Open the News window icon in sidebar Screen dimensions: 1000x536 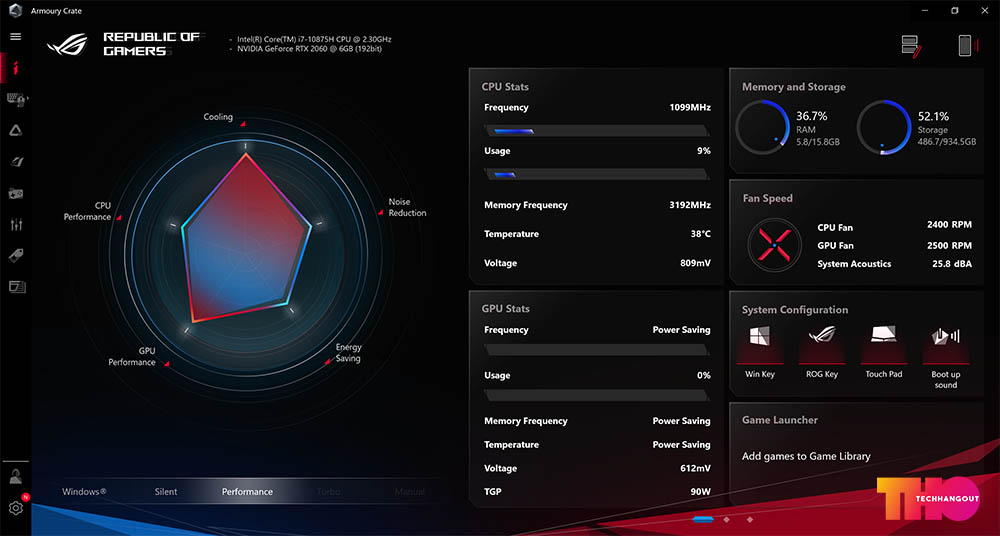pyautogui.click(x=17, y=287)
